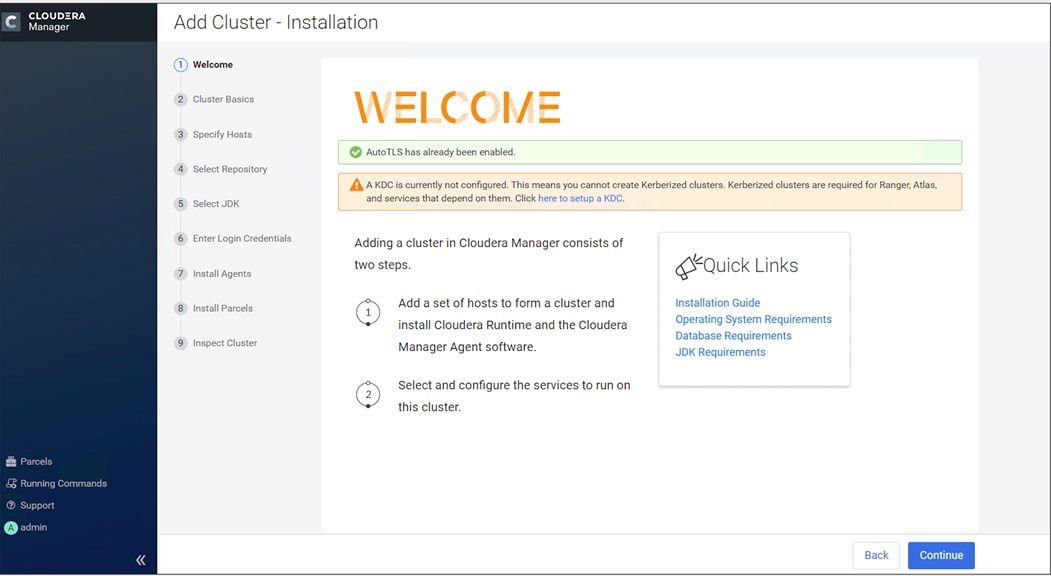Click the orange KDC warning triangle icon
Image resolution: width=1051 pixels, height=576 pixels.
[x=357, y=184]
